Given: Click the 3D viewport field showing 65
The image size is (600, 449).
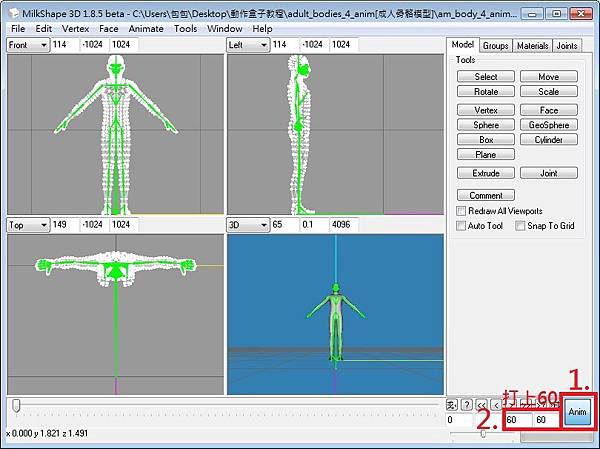Looking at the screenshot, I should coord(285,225).
